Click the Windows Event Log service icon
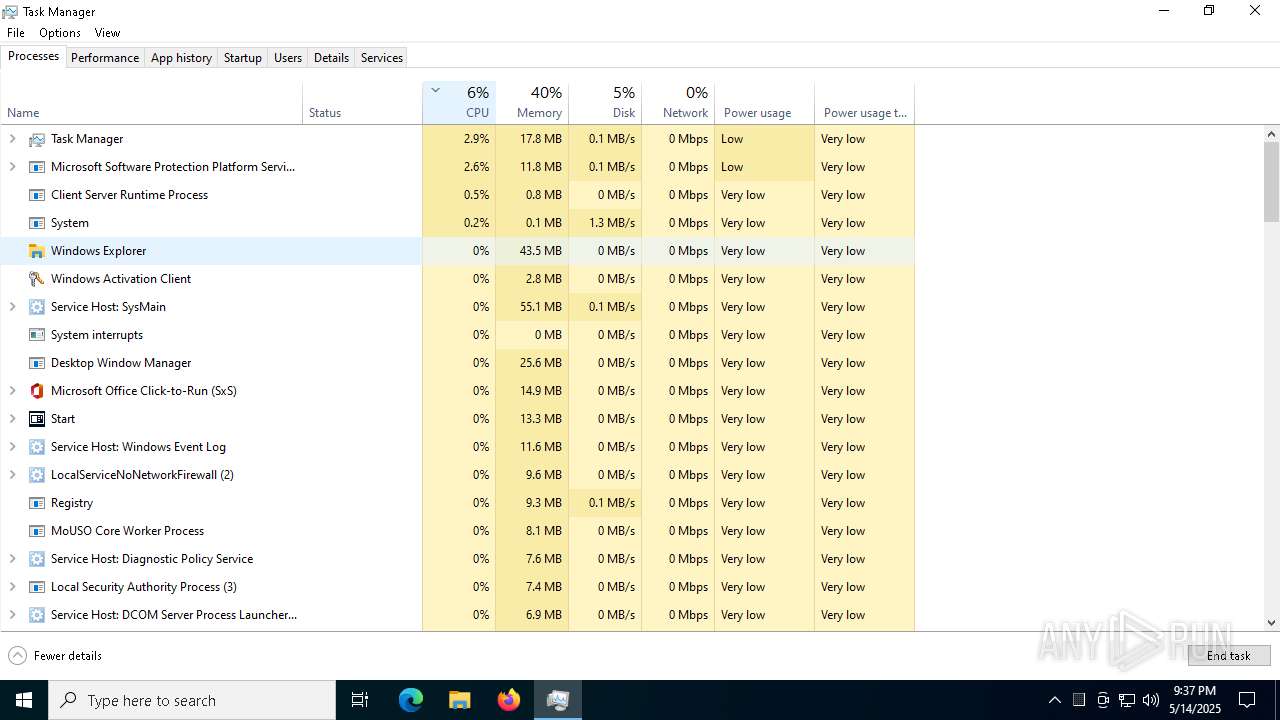Screen dimensions: 1280x720 click(37, 447)
